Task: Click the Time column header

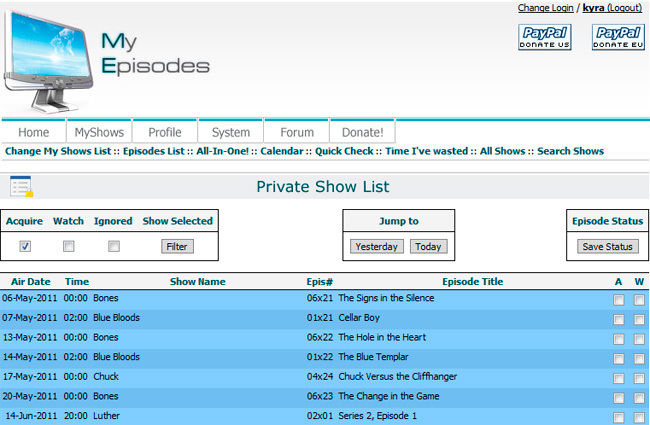Action: (x=77, y=282)
